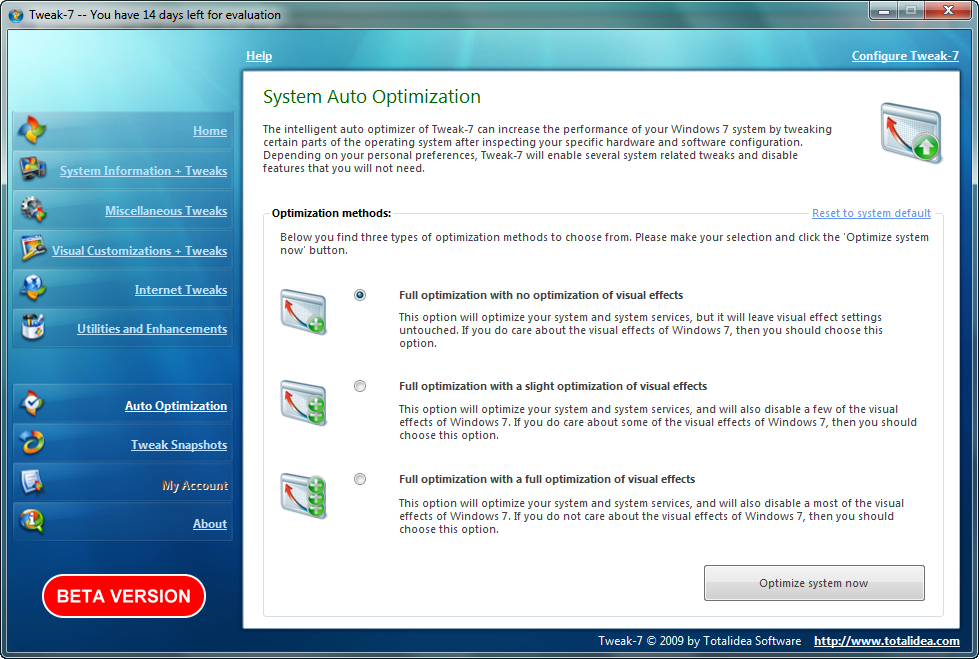Click the Auto Optimization clock icon
The image size is (979, 659).
point(32,404)
